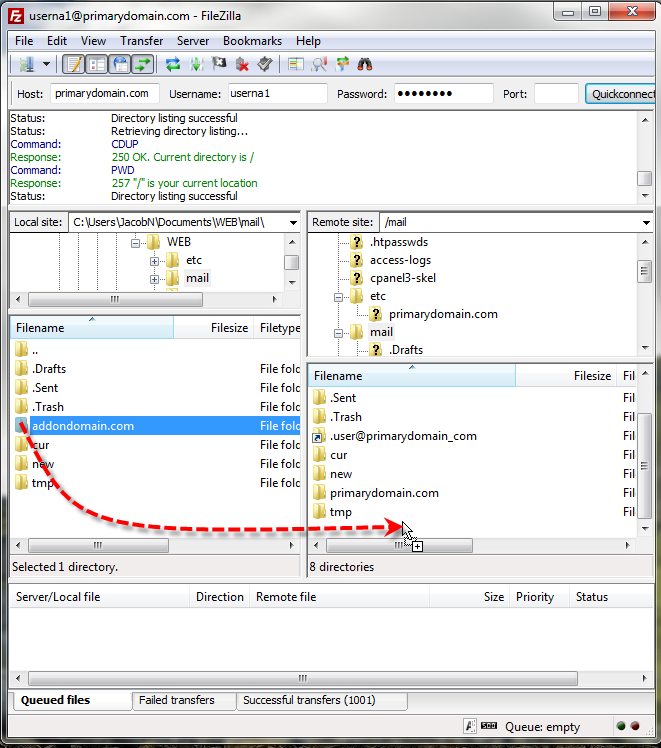Select .Drafts in the remote tree
Screen dimensions: 661x748
pos(405,350)
